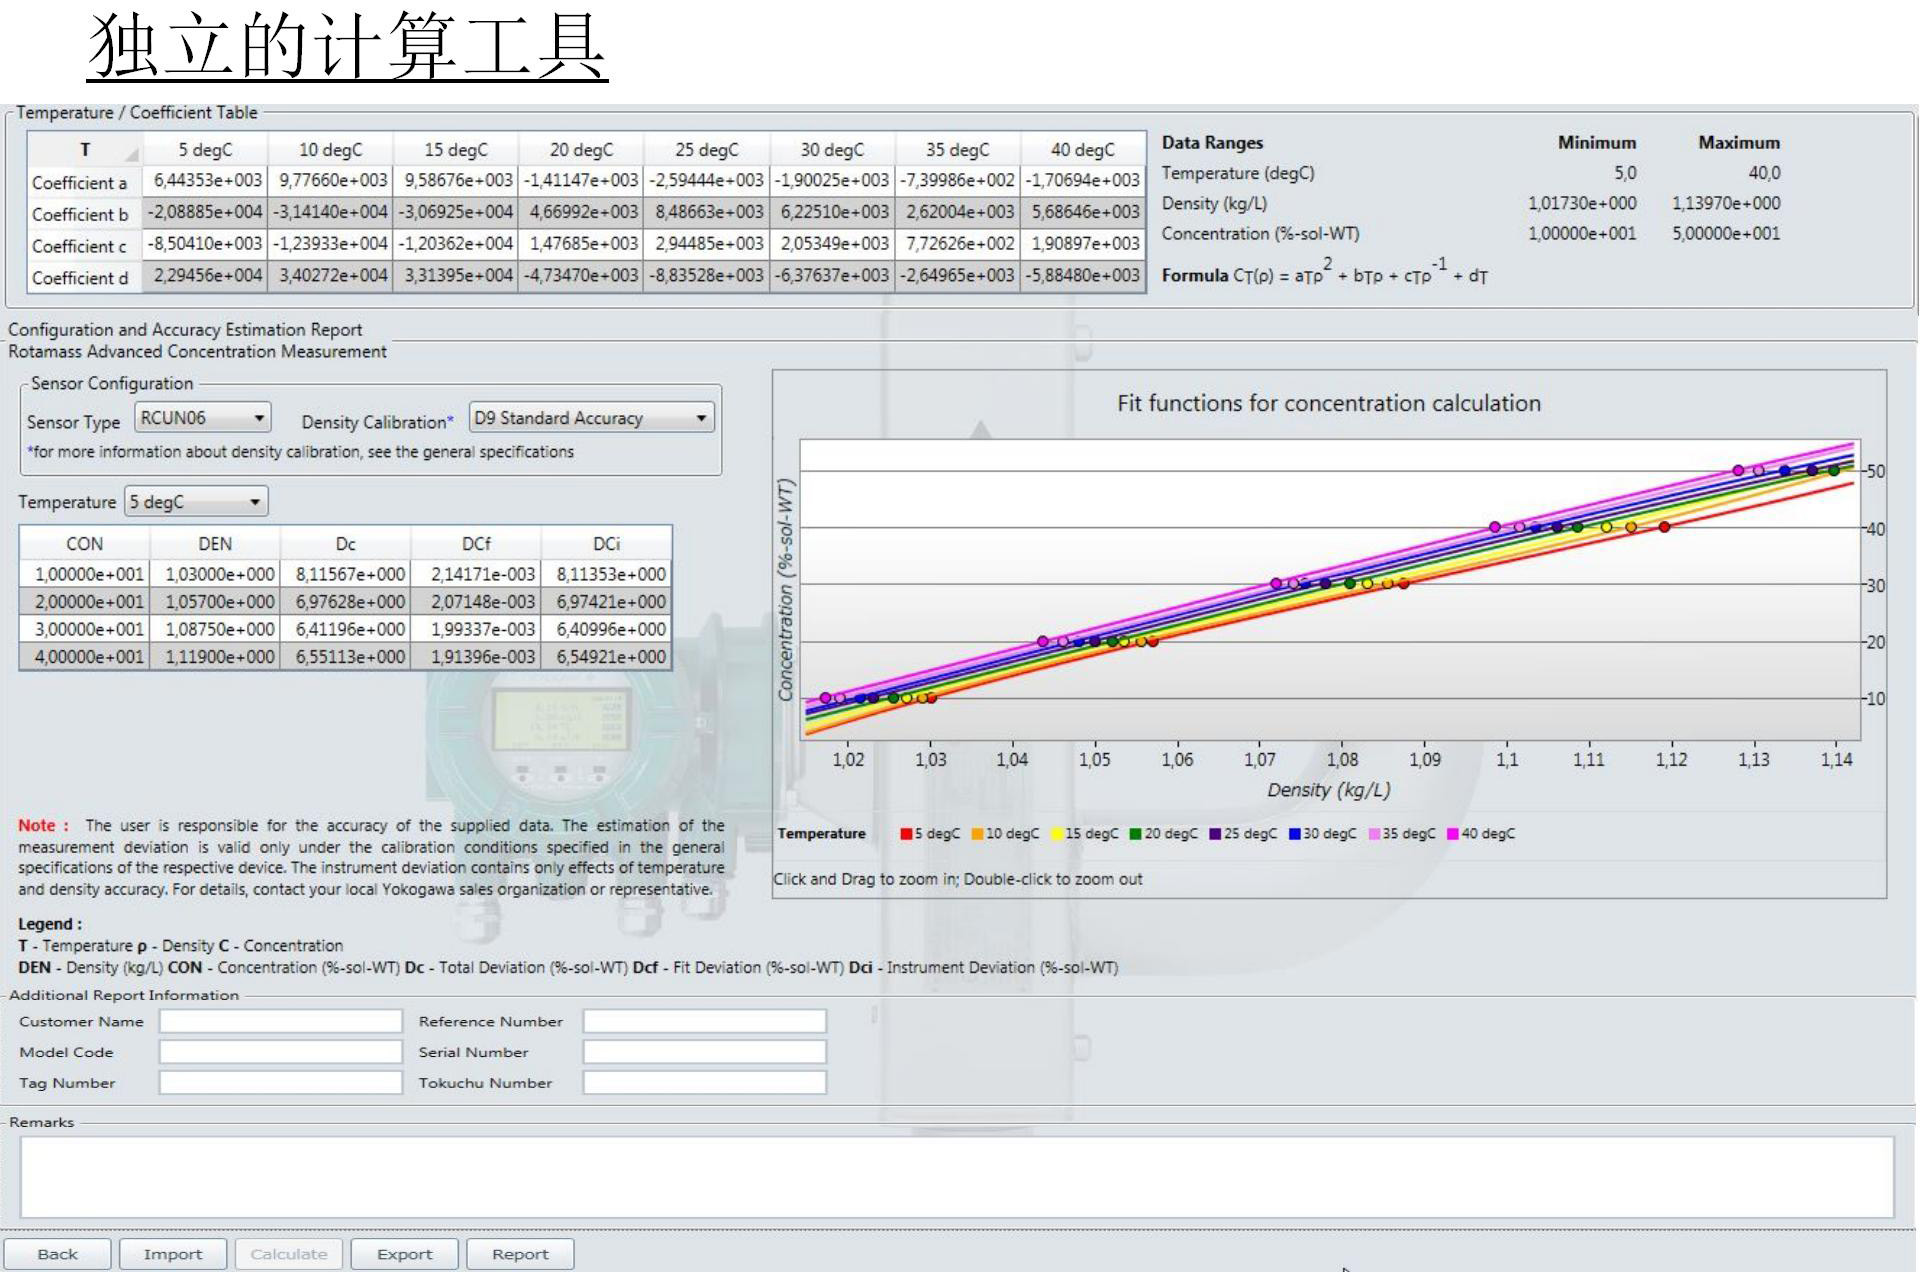
Task: Select the 25 degC column header
Action: [706, 150]
